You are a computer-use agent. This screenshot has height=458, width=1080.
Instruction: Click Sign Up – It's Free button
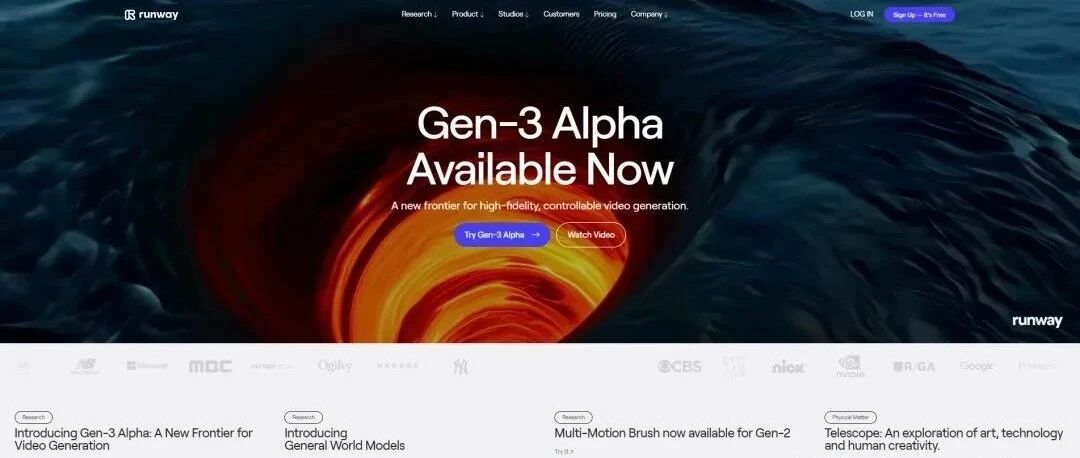[x=920, y=14]
